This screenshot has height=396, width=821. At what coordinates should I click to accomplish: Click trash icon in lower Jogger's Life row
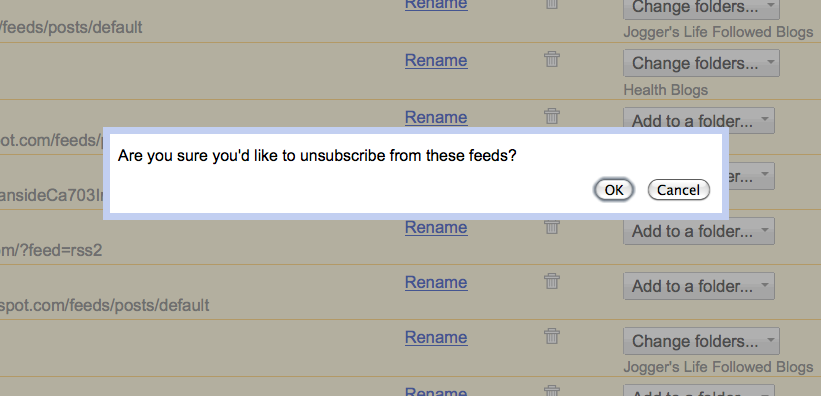(x=551, y=336)
